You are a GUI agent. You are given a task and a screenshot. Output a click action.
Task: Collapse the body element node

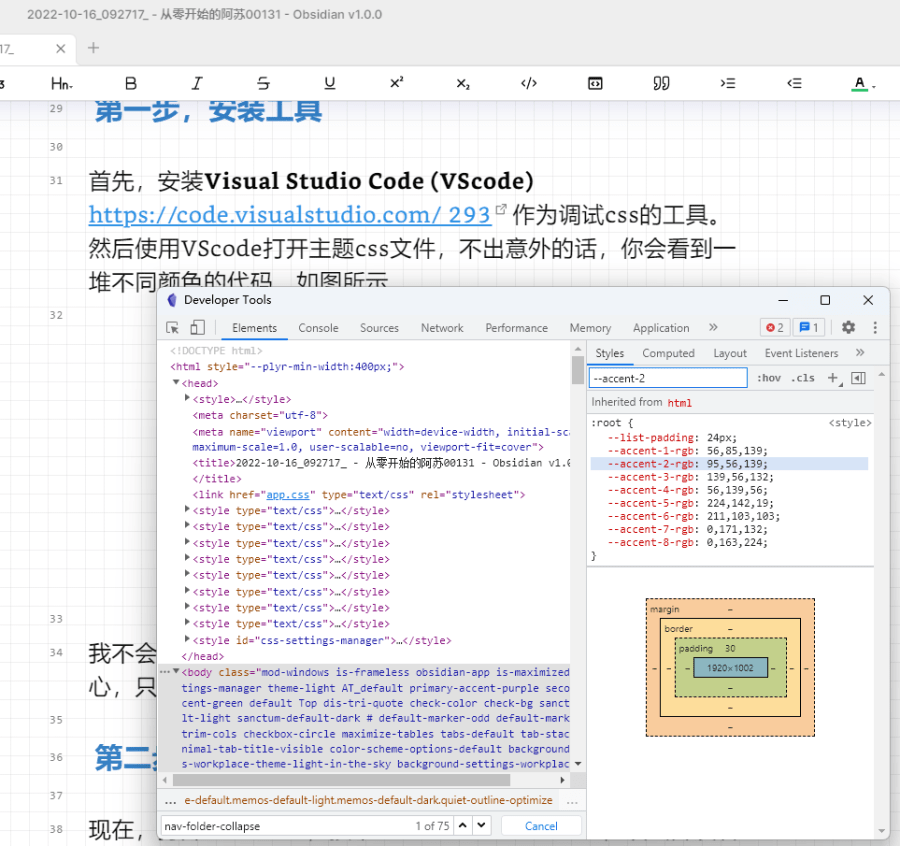[x=176, y=671]
